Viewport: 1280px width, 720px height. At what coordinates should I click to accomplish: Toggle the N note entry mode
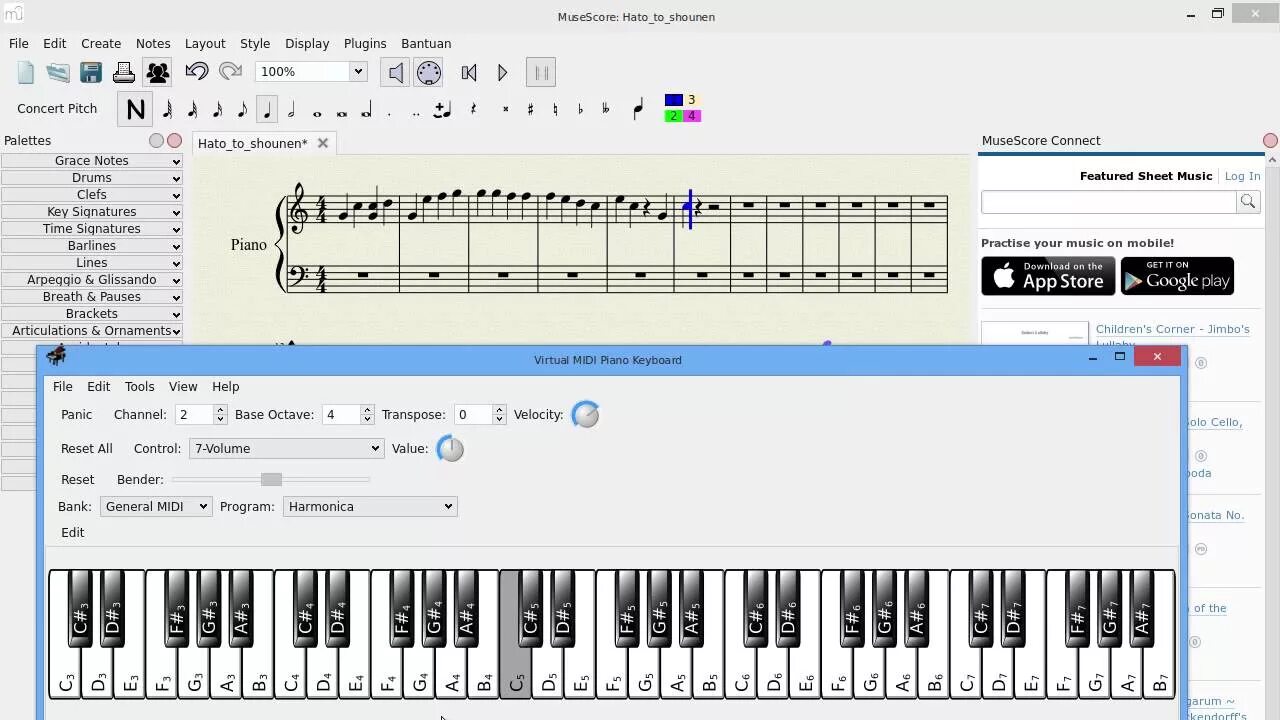pos(136,110)
